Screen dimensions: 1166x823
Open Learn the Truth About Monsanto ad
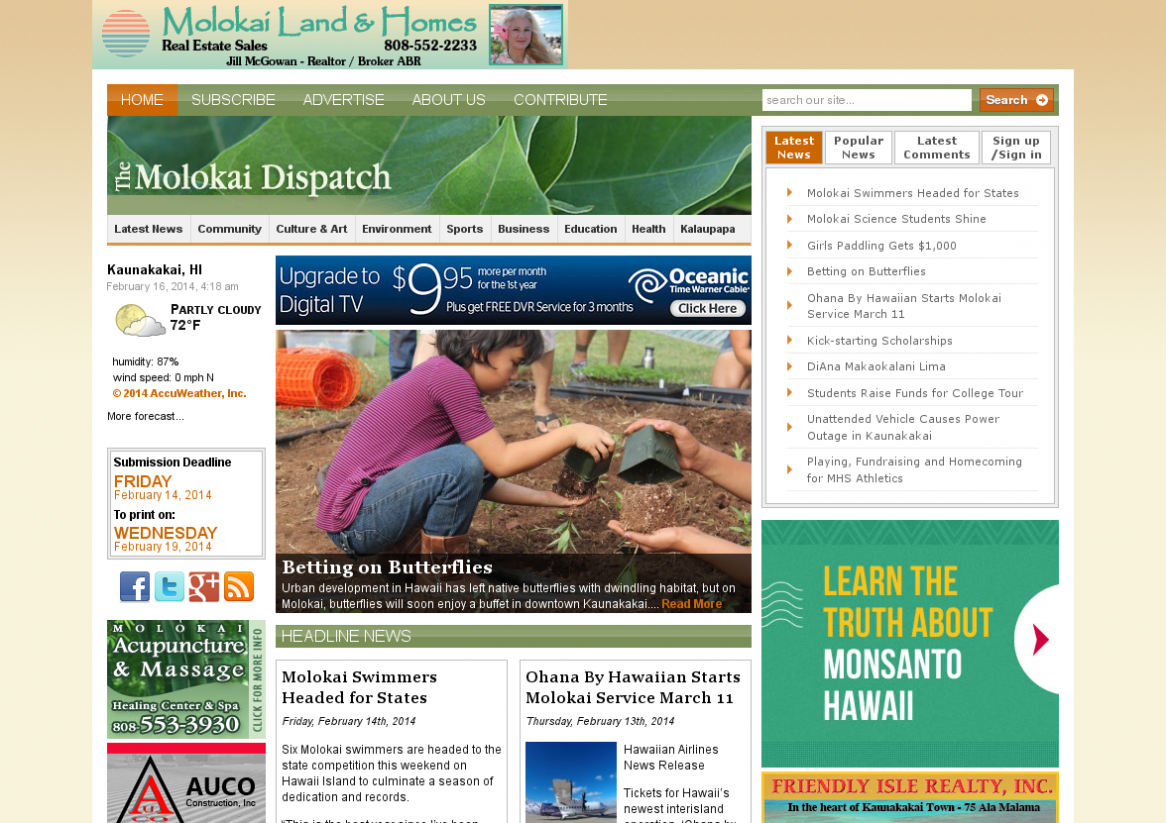pos(909,643)
